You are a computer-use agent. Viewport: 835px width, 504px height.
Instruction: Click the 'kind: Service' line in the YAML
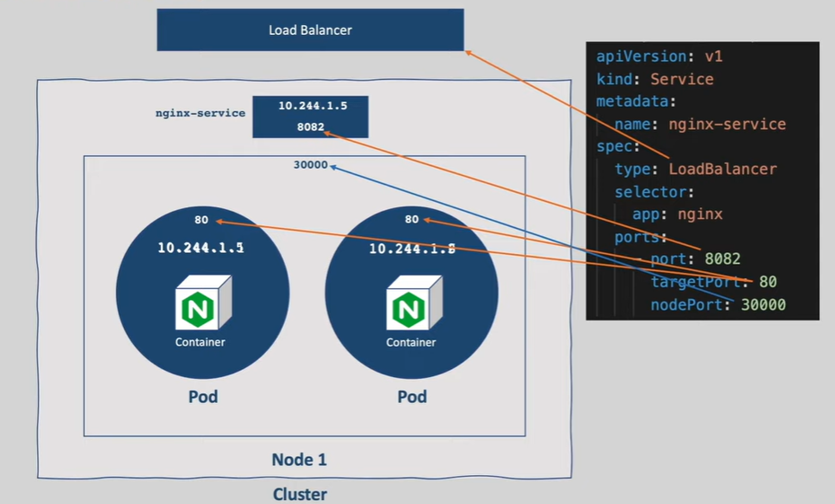point(654,78)
